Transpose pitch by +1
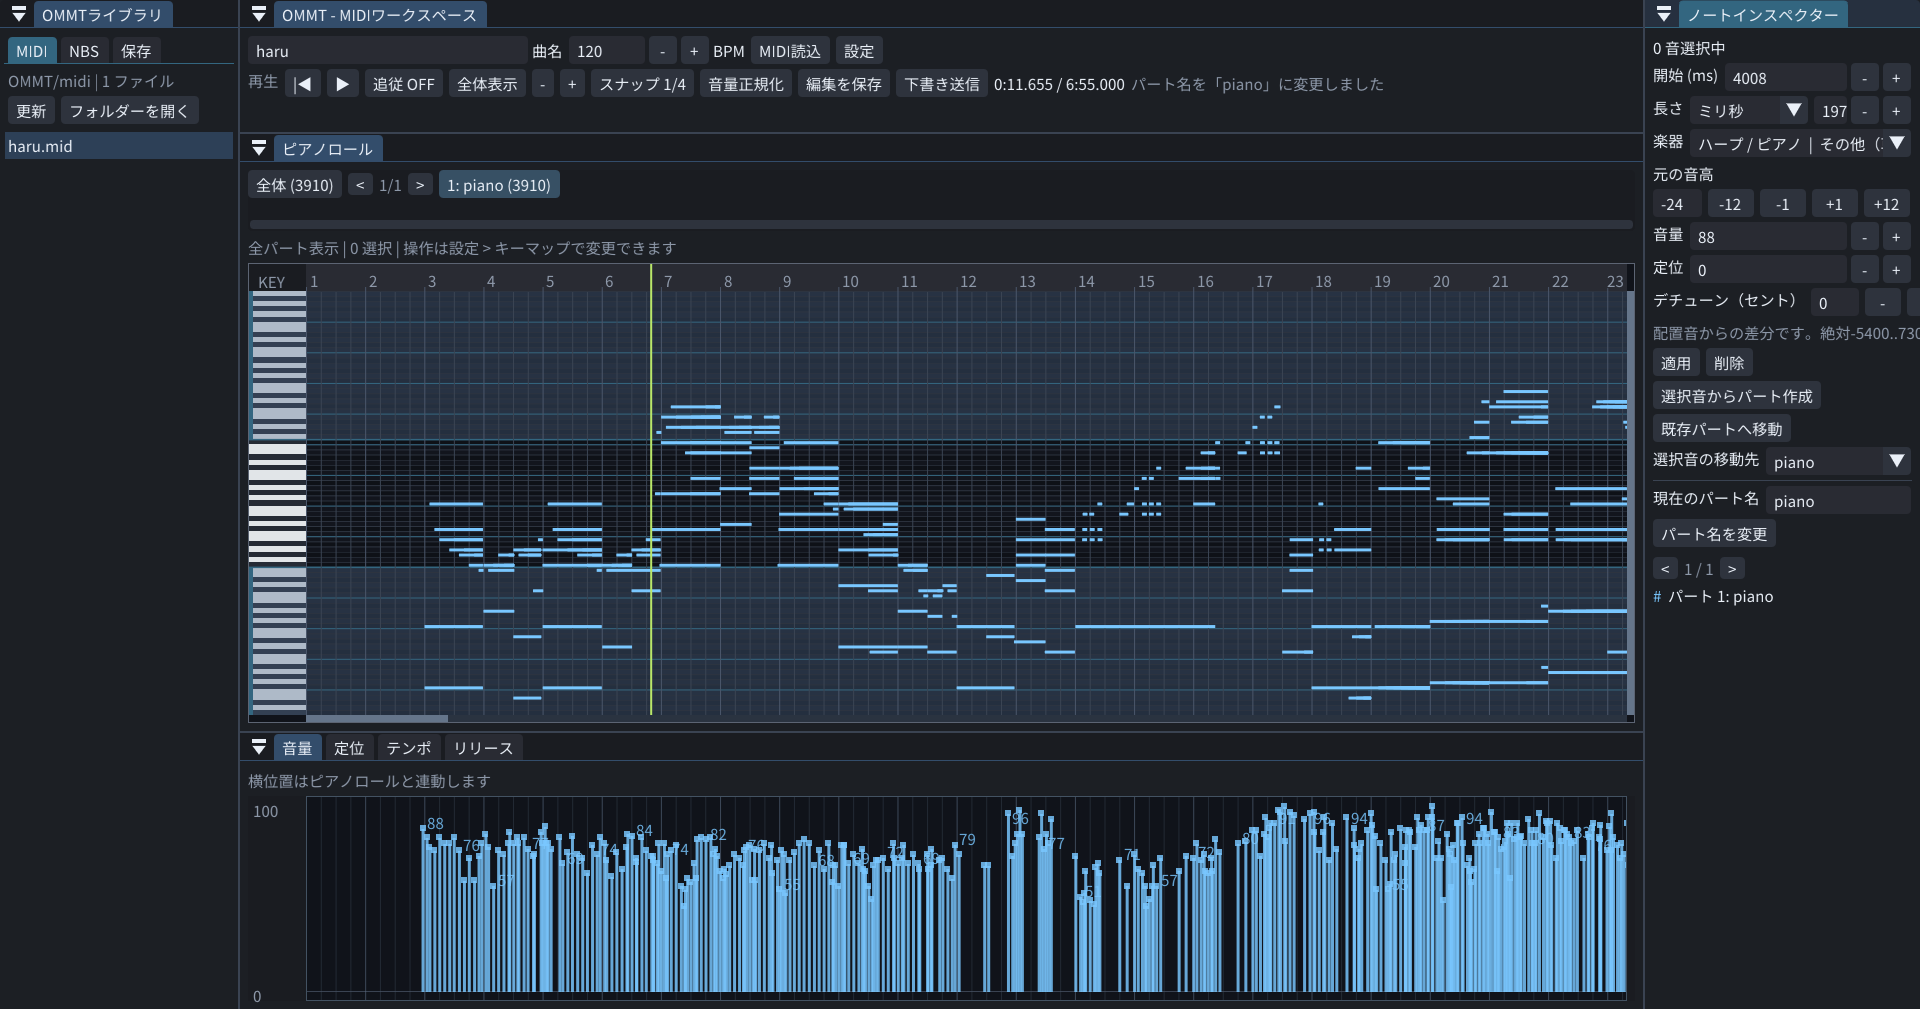The width and height of the screenshot is (1920, 1009). coord(1834,204)
